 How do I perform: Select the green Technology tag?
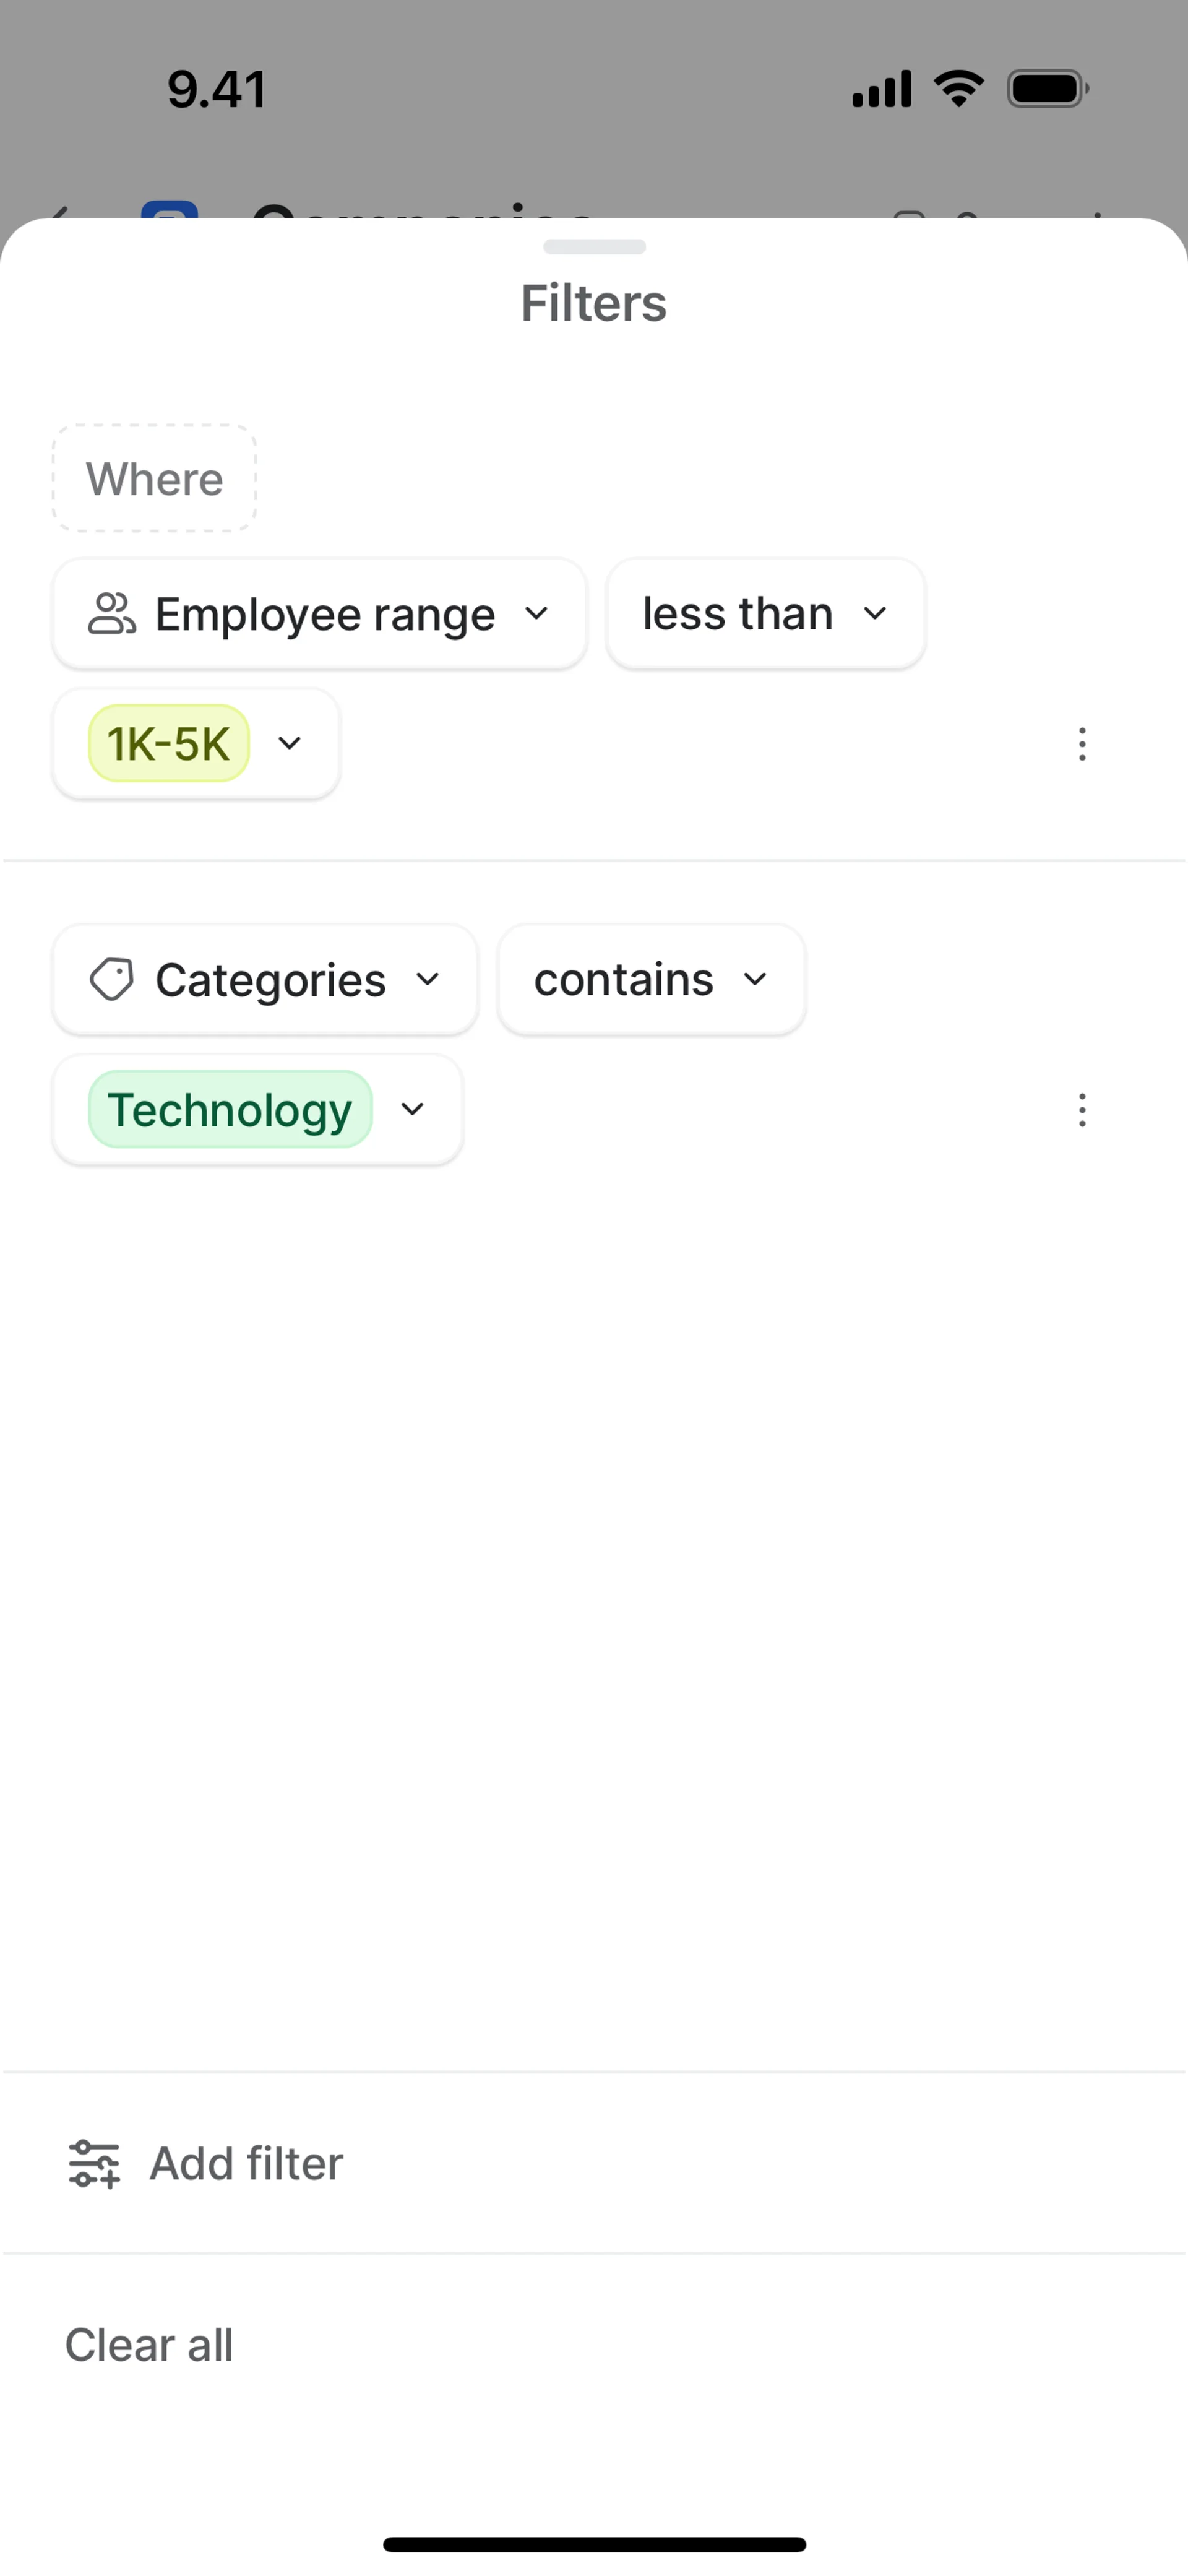230,1110
